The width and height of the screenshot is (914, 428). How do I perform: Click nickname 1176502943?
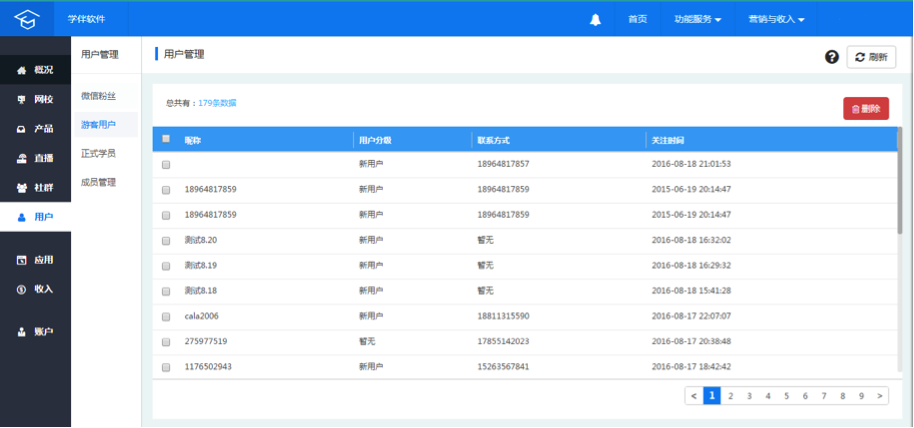click(x=208, y=367)
